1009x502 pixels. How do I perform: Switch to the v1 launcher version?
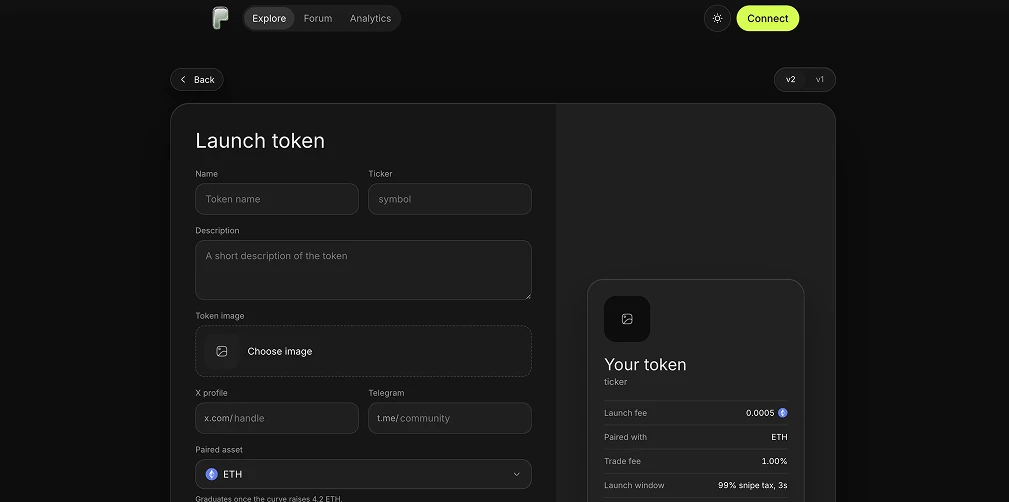click(x=820, y=80)
